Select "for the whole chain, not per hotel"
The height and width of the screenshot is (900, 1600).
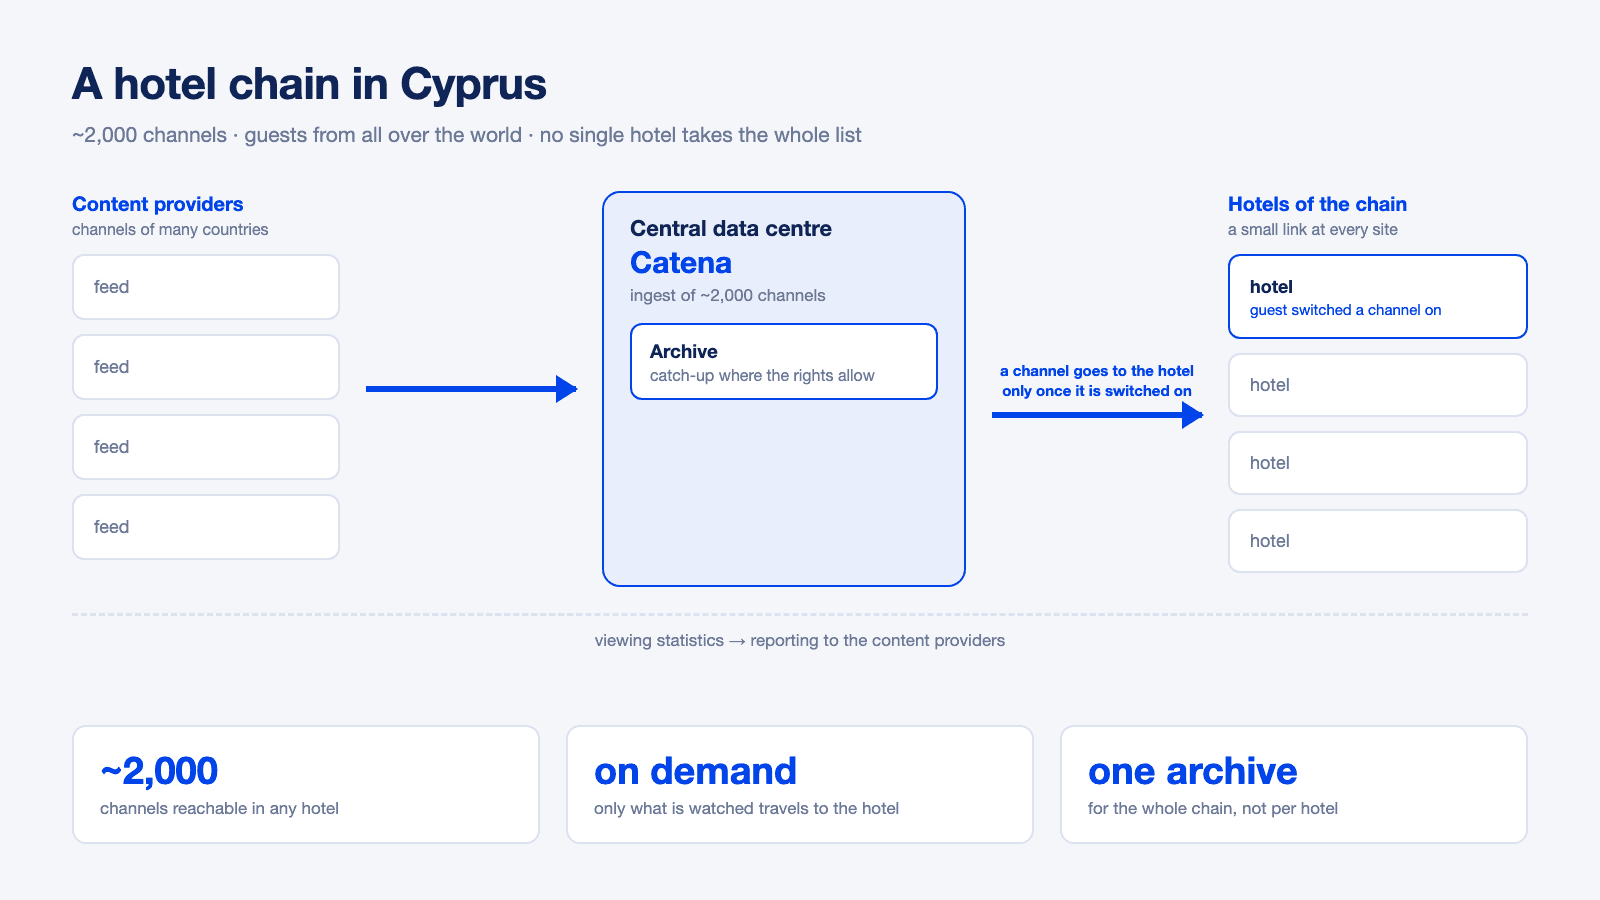pyautogui.click(x=1213, y=808)
